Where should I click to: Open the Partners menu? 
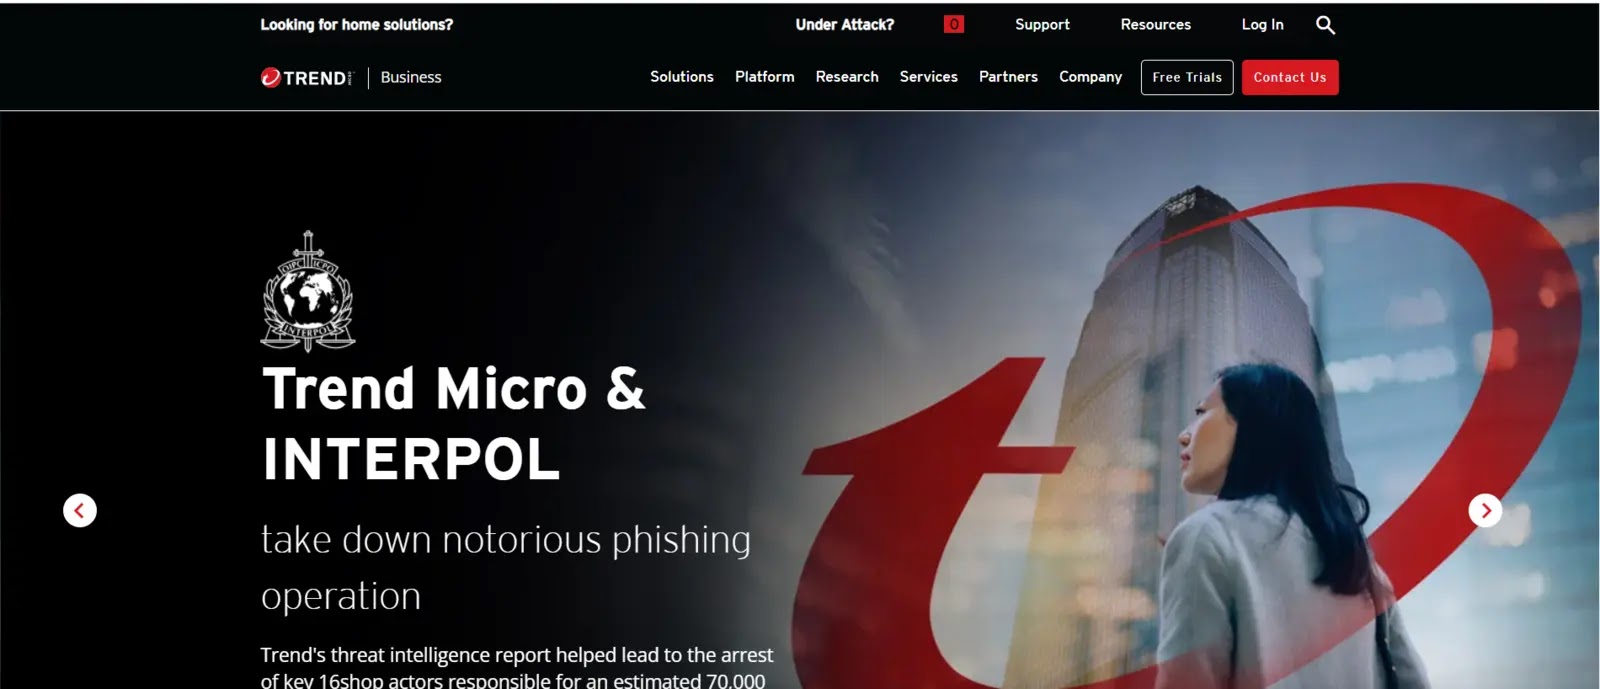(x=1008, y=77)
